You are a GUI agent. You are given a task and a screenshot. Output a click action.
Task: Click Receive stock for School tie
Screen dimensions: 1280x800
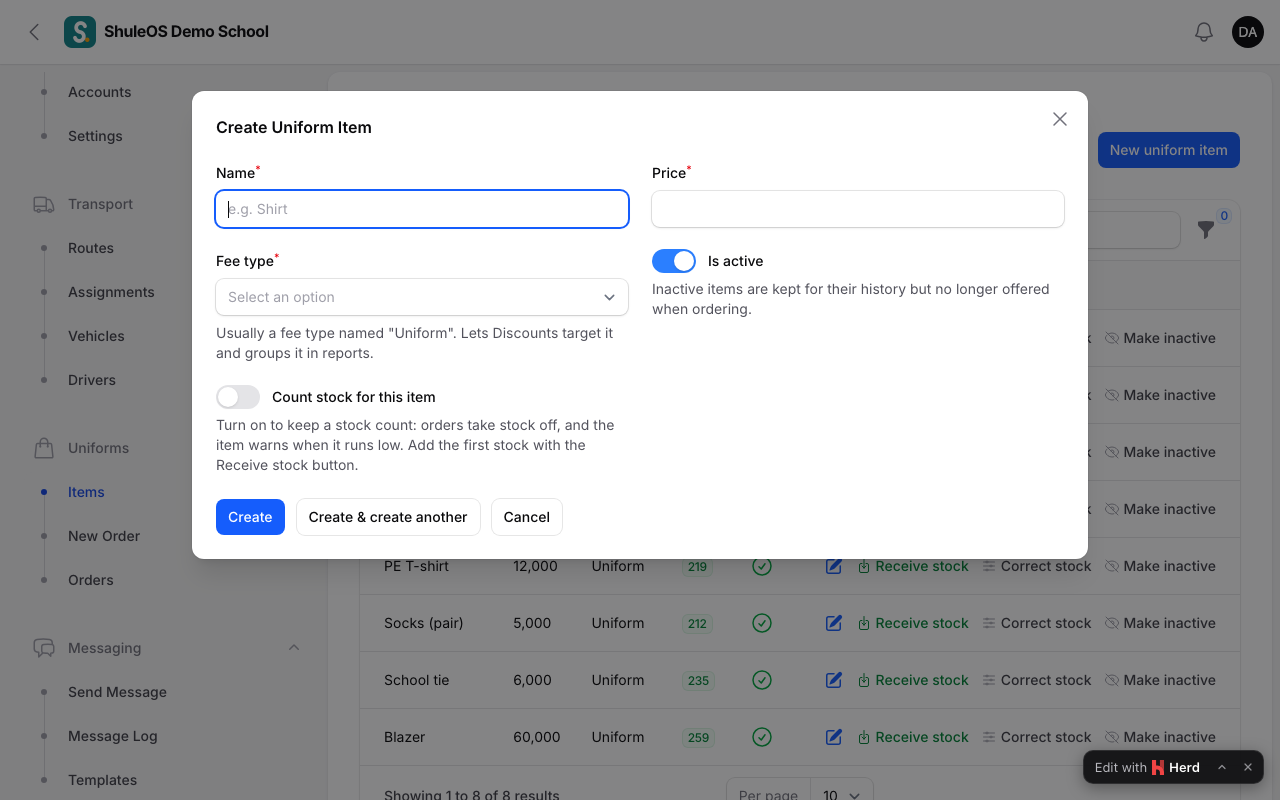(x=912, y=680)
